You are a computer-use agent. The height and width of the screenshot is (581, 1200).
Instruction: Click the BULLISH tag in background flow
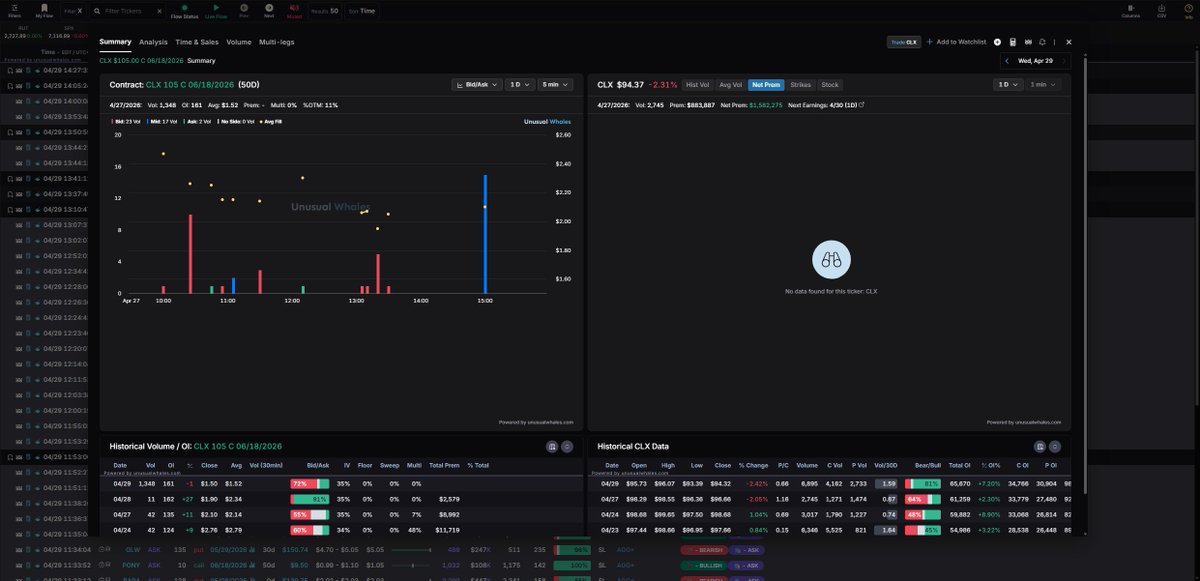point(704,565)
